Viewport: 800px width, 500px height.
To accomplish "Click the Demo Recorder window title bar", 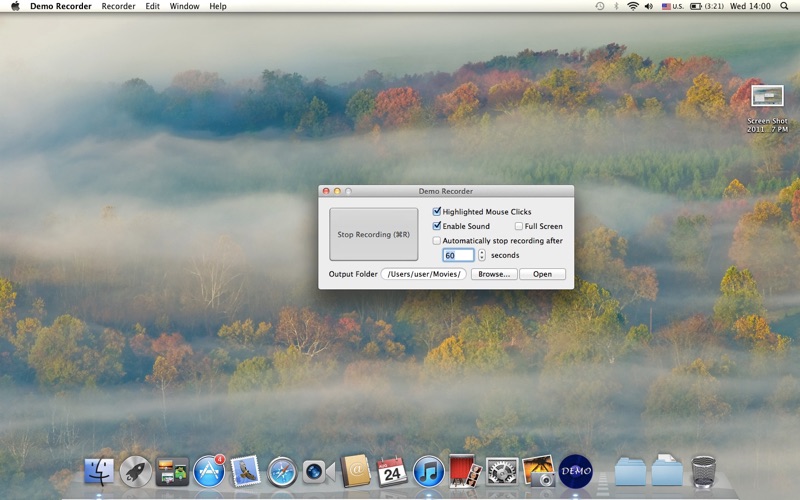I will 446,191.
